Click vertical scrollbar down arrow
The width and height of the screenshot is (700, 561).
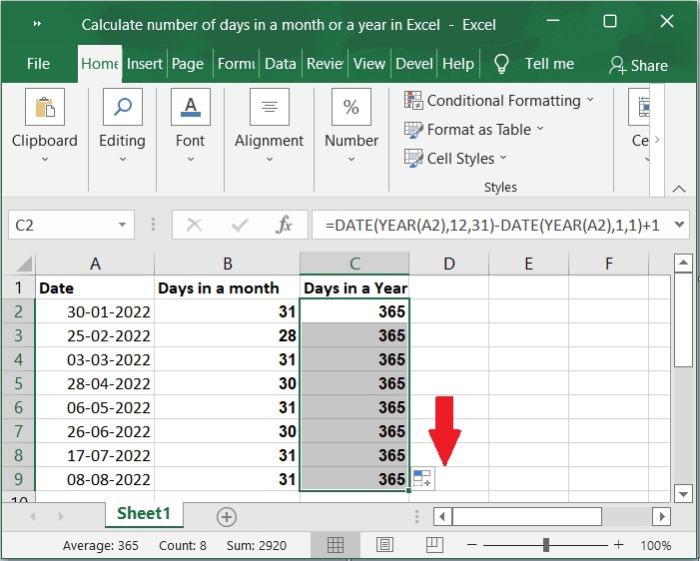pyautogui.click(x=683, y=494)
